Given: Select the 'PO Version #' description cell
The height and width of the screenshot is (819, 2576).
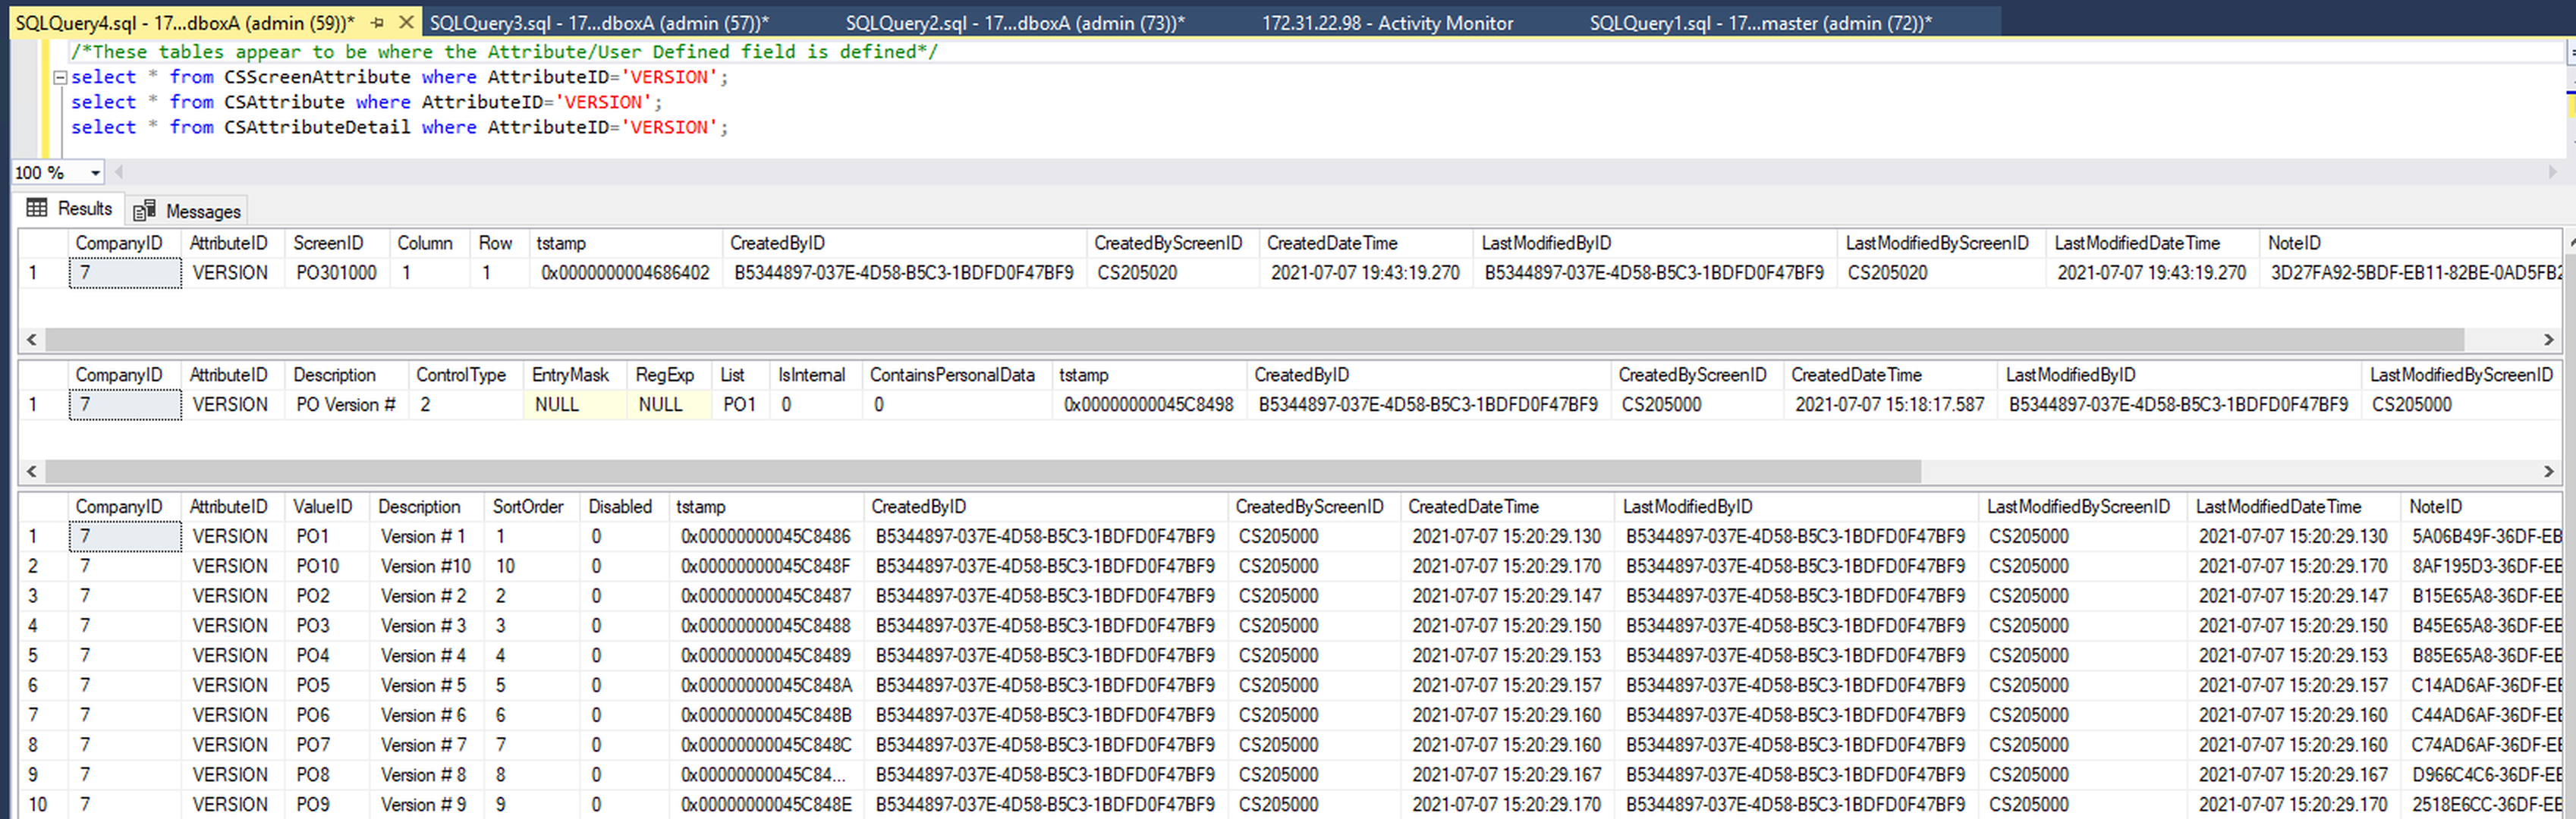Looking at the screenshot, I should 346,405.
